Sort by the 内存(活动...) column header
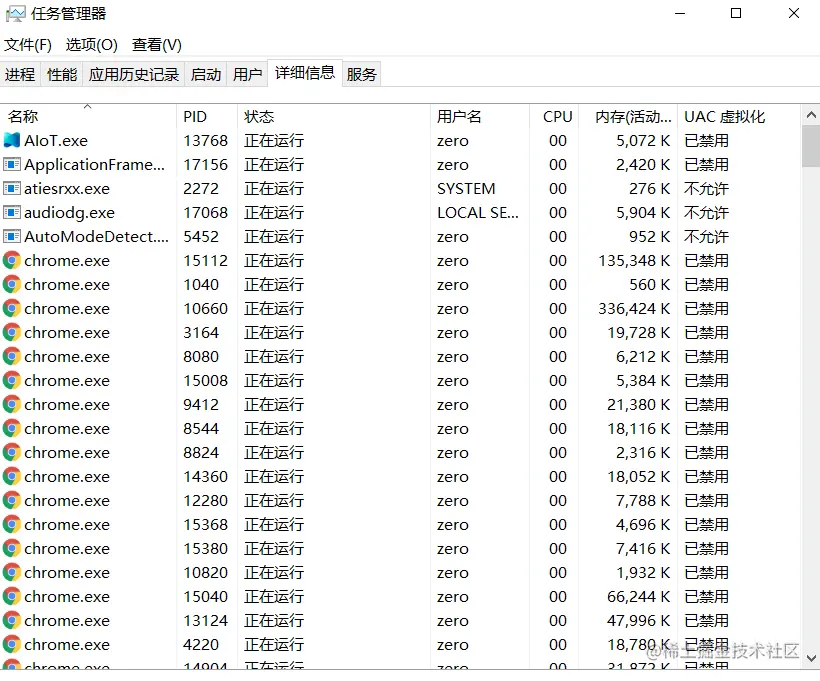Image resolution: width=820 pixels, height=681 pixels. [x=628, y=116]
